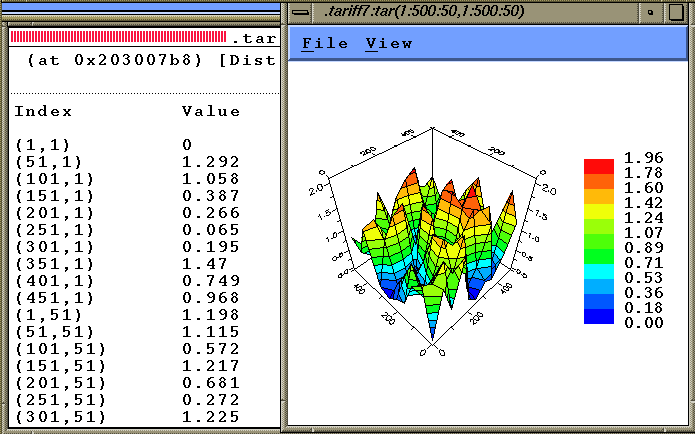The image size is (695, 434).
Task: Open window menu button on tariff7 titlebar
Action: pyautogui.click(x=298, y=11)
